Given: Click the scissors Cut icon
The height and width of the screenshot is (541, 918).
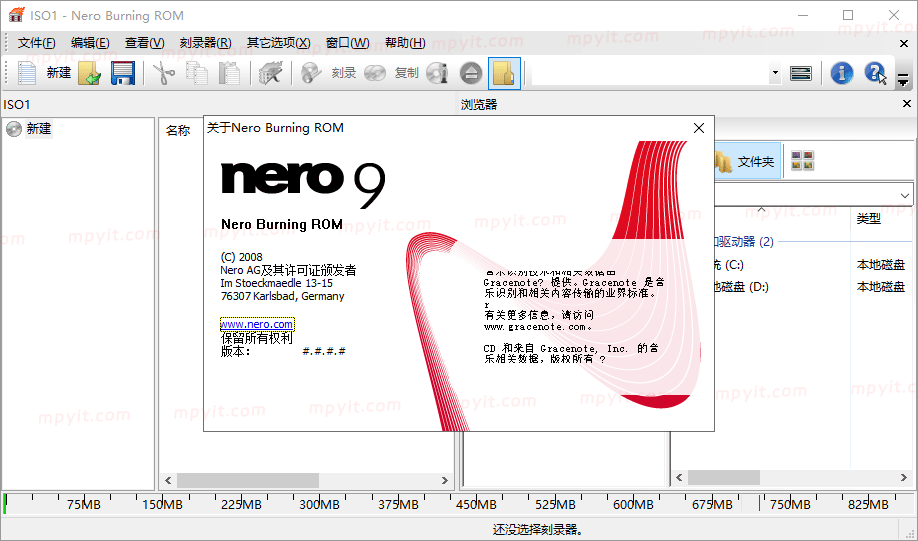Looking at the screenshot, I should click(164, 73).
